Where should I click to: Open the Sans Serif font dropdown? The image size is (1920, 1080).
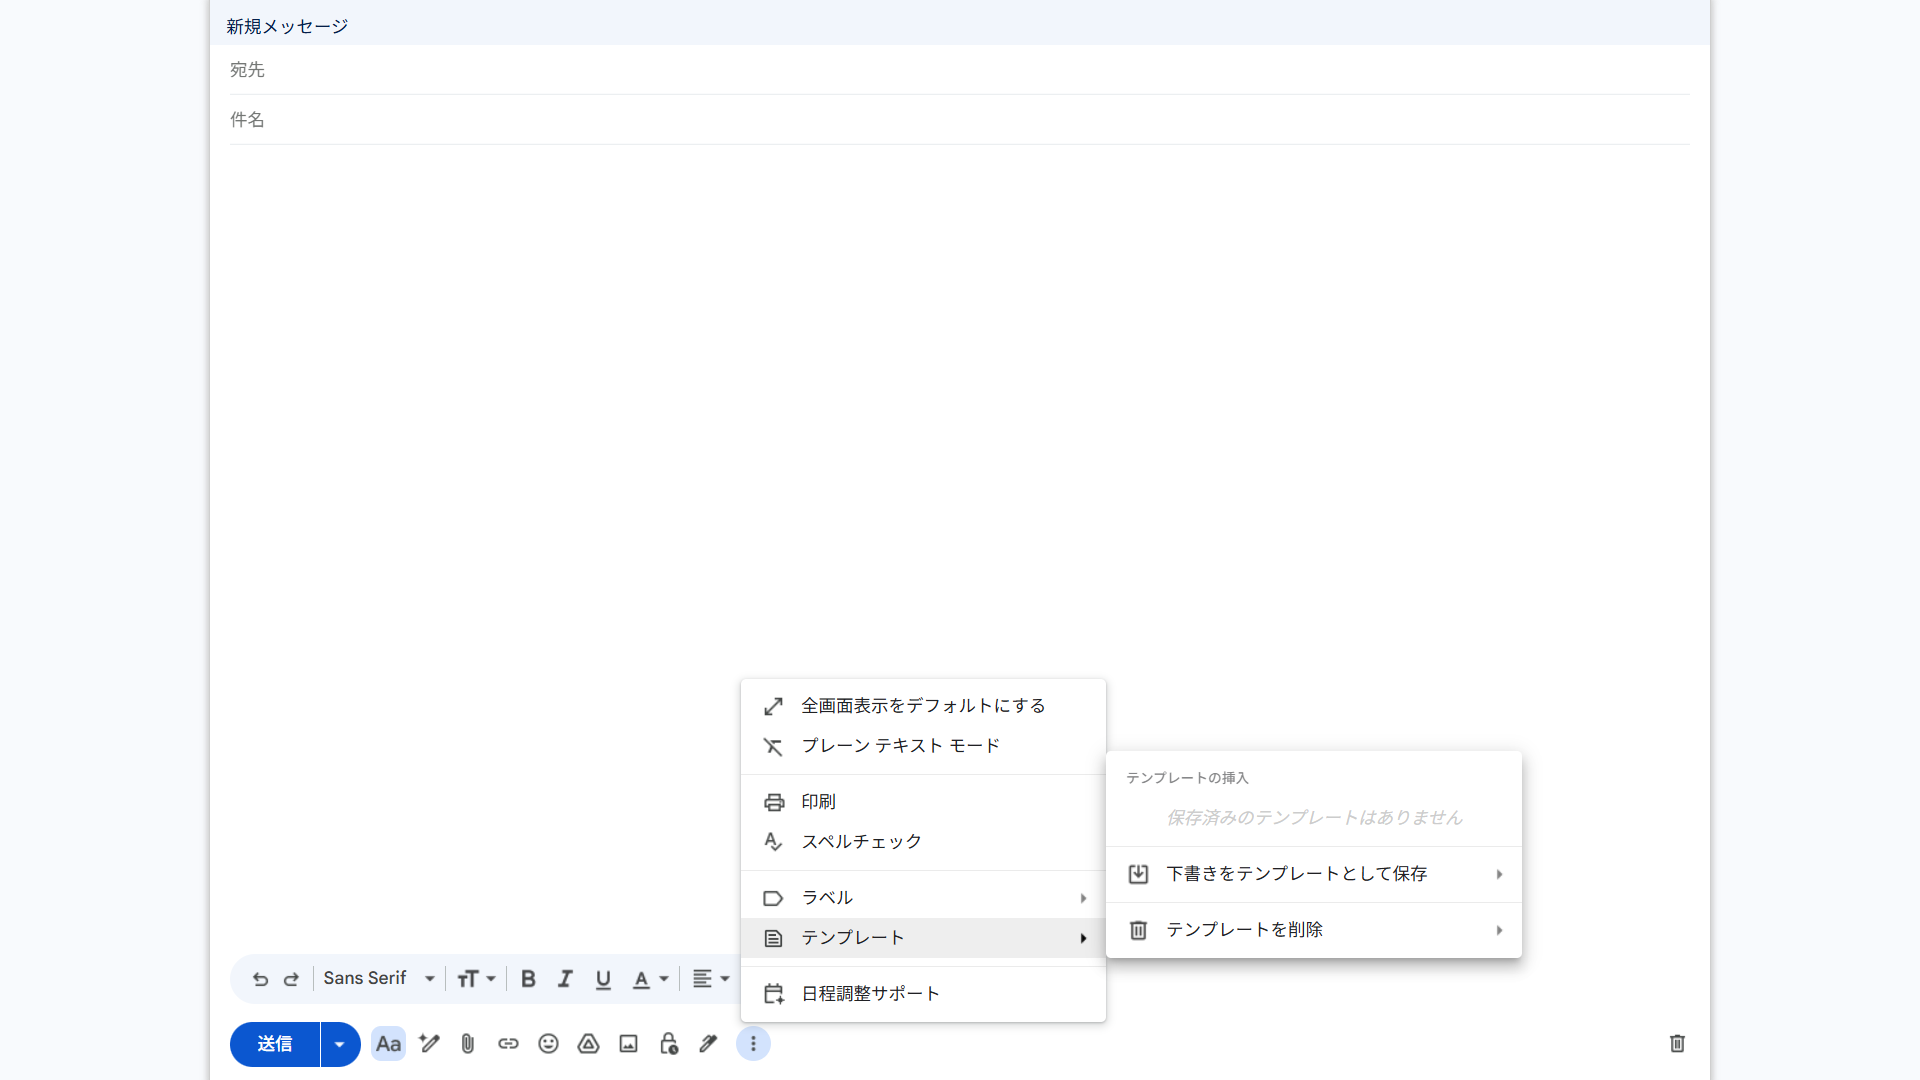(379, 979)
